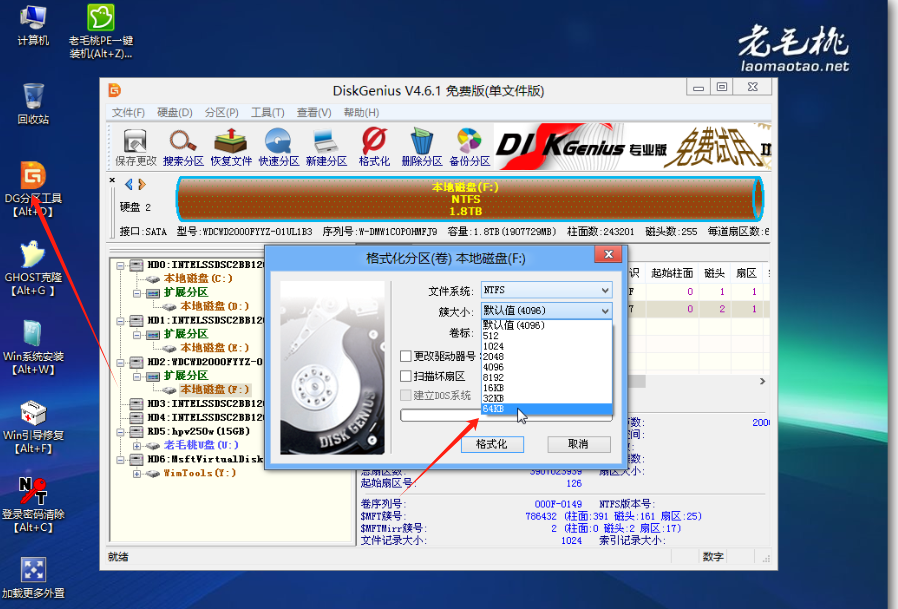898x609 pixels.
Task: Close the format partition dialog
Action: pyautogui.click(x=608, y=254)
